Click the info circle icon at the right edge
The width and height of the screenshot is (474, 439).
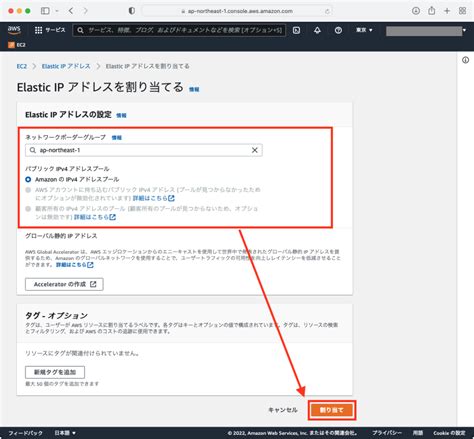(x=466, y=60)
